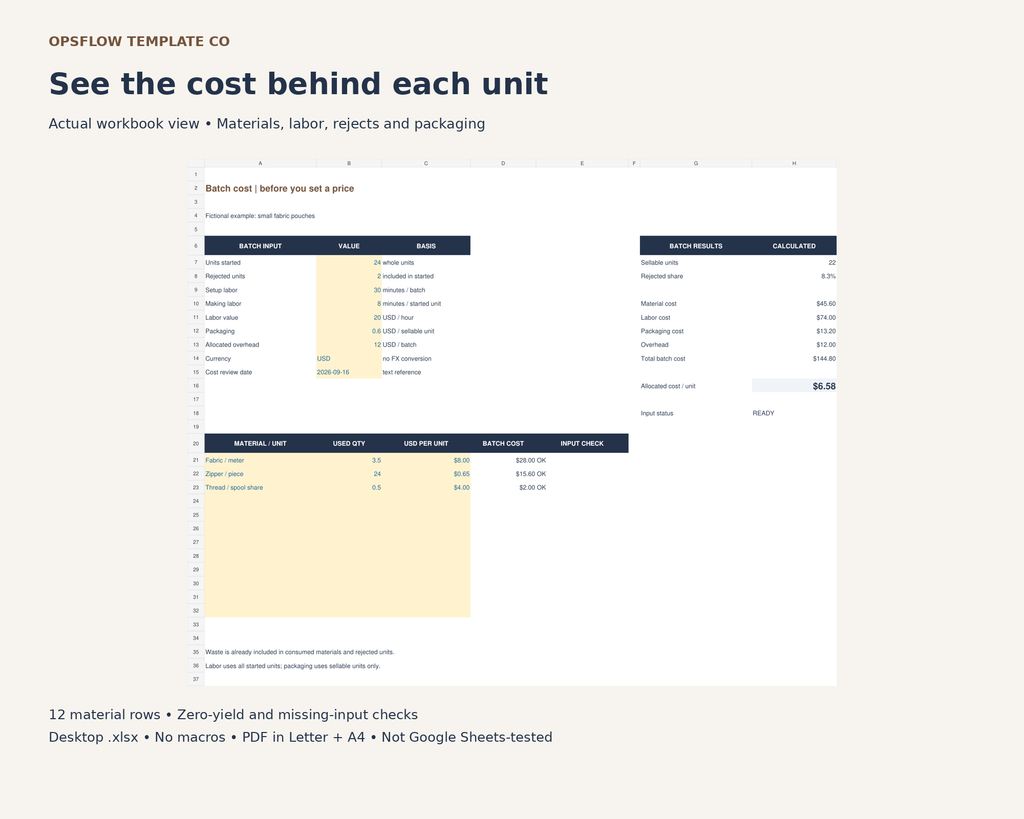Click the Labor cost value $74.00
This screenshot has width=1024, height=819.
[794, 317]
